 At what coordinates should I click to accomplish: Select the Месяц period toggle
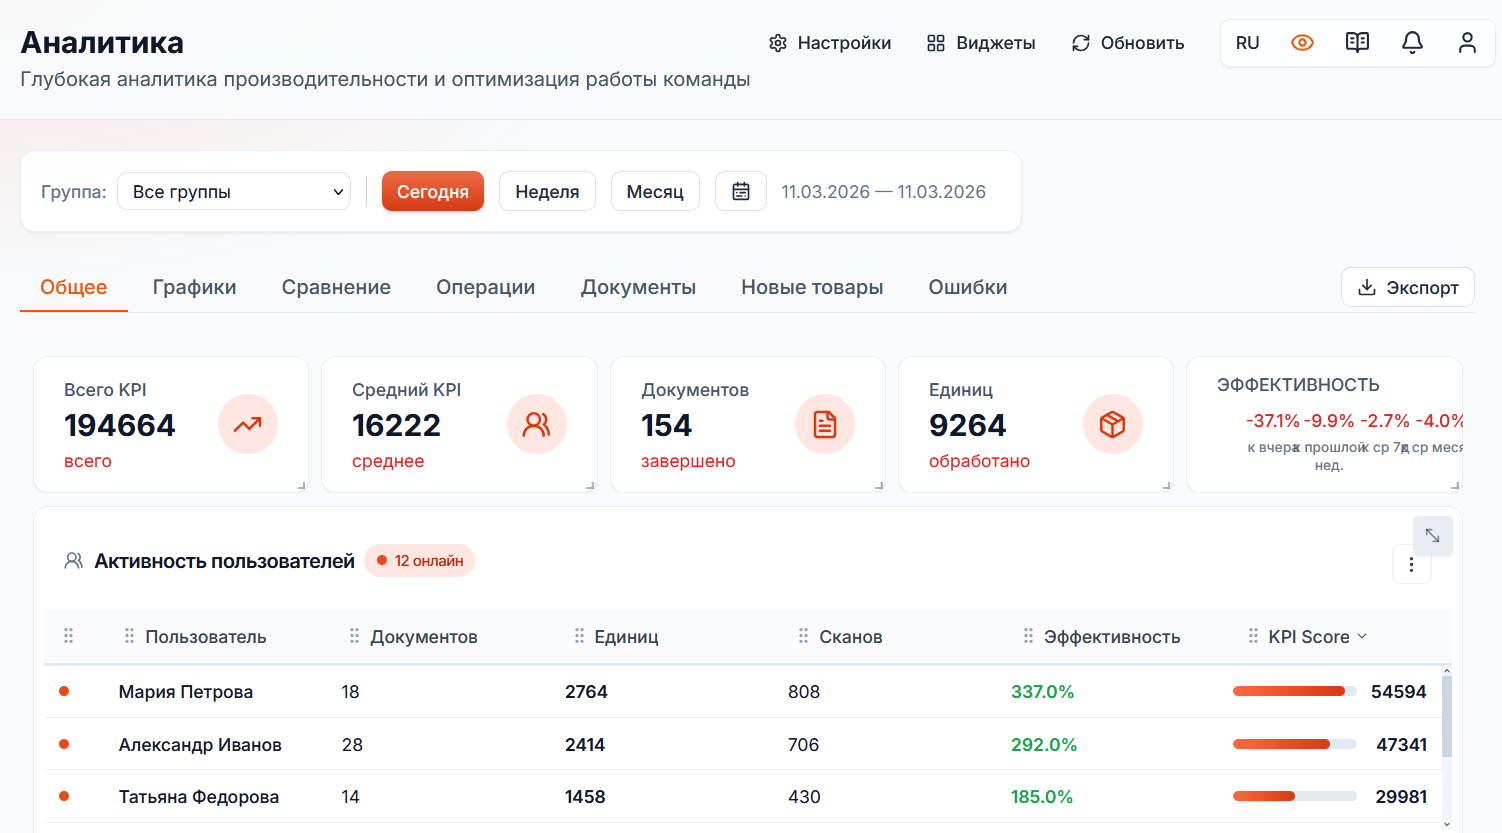655,191
